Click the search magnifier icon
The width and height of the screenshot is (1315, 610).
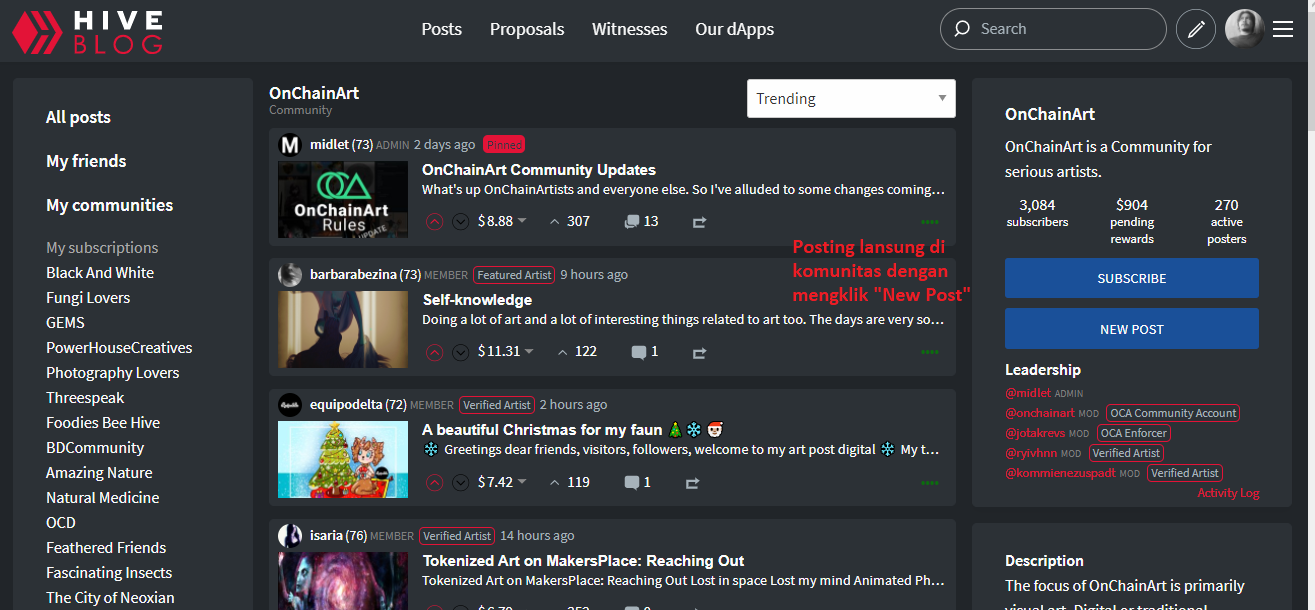(x=961, y=29)
